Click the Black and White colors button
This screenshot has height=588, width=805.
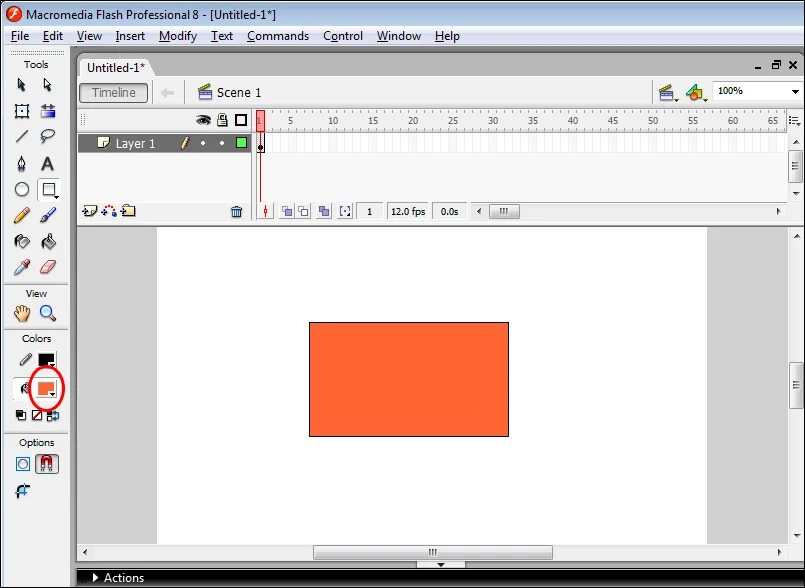click(x=21, y=415)
